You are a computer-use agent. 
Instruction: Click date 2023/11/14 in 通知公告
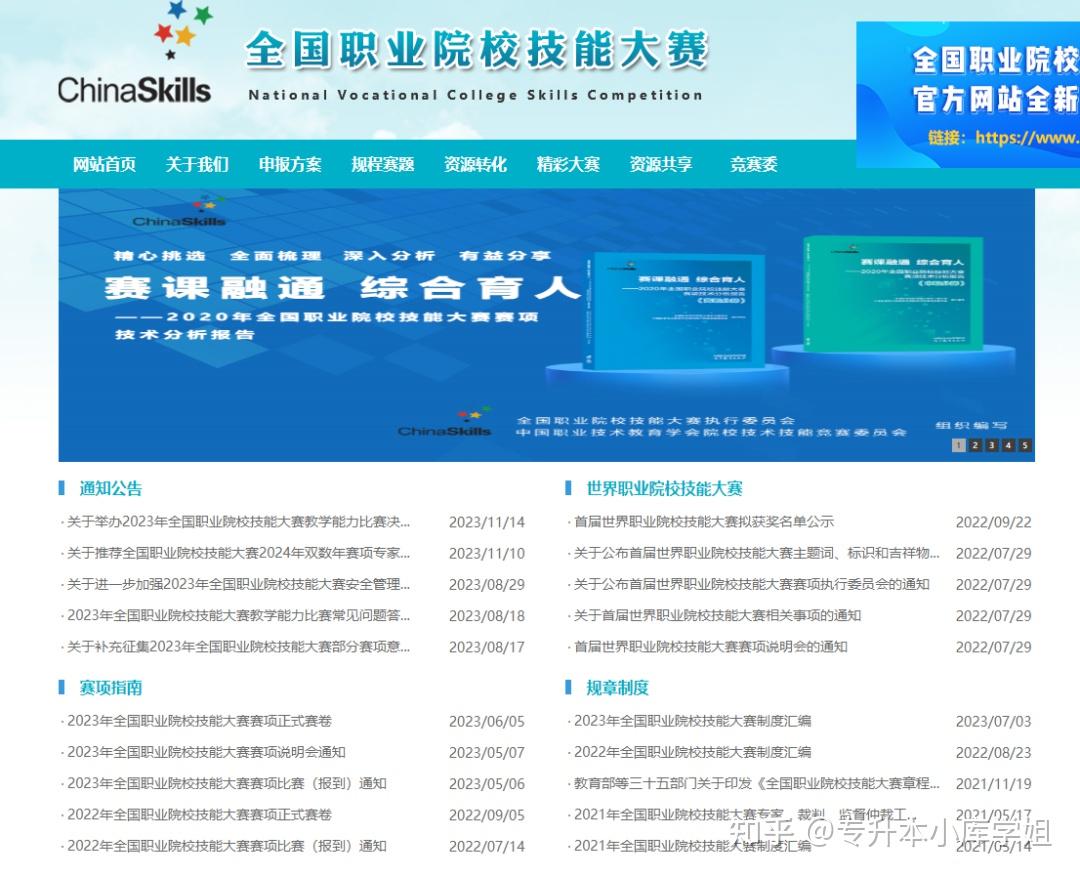(487, 522)
